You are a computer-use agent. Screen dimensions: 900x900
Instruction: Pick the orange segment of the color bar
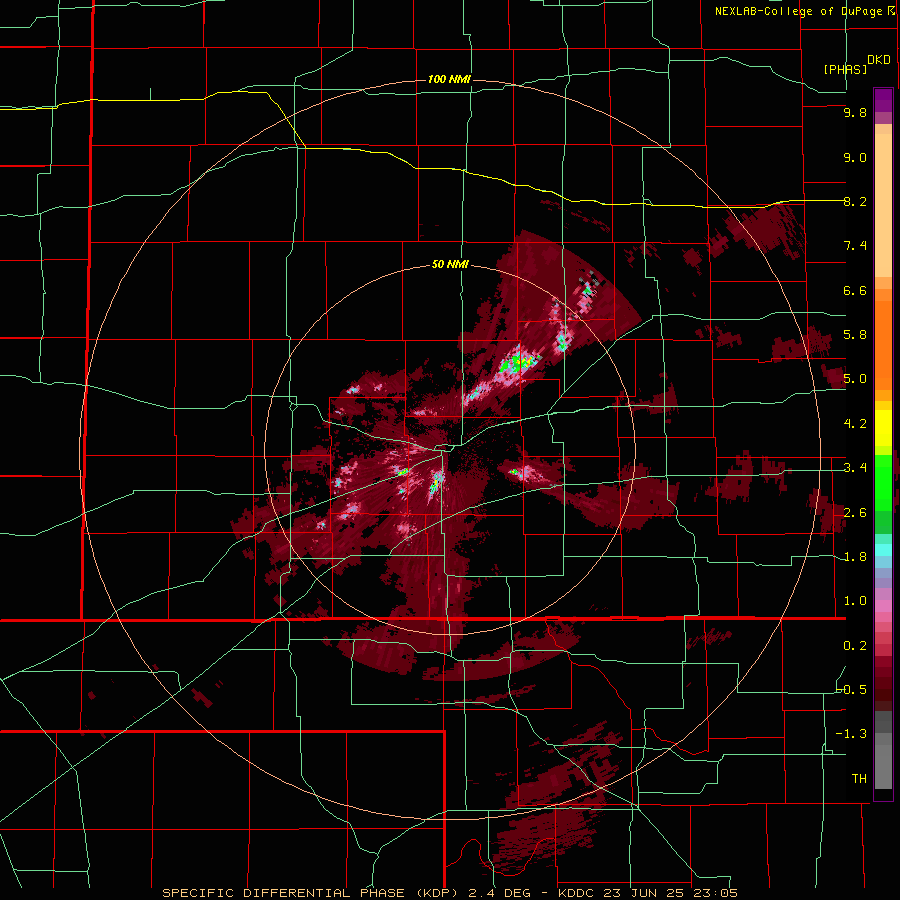point(883,344)
